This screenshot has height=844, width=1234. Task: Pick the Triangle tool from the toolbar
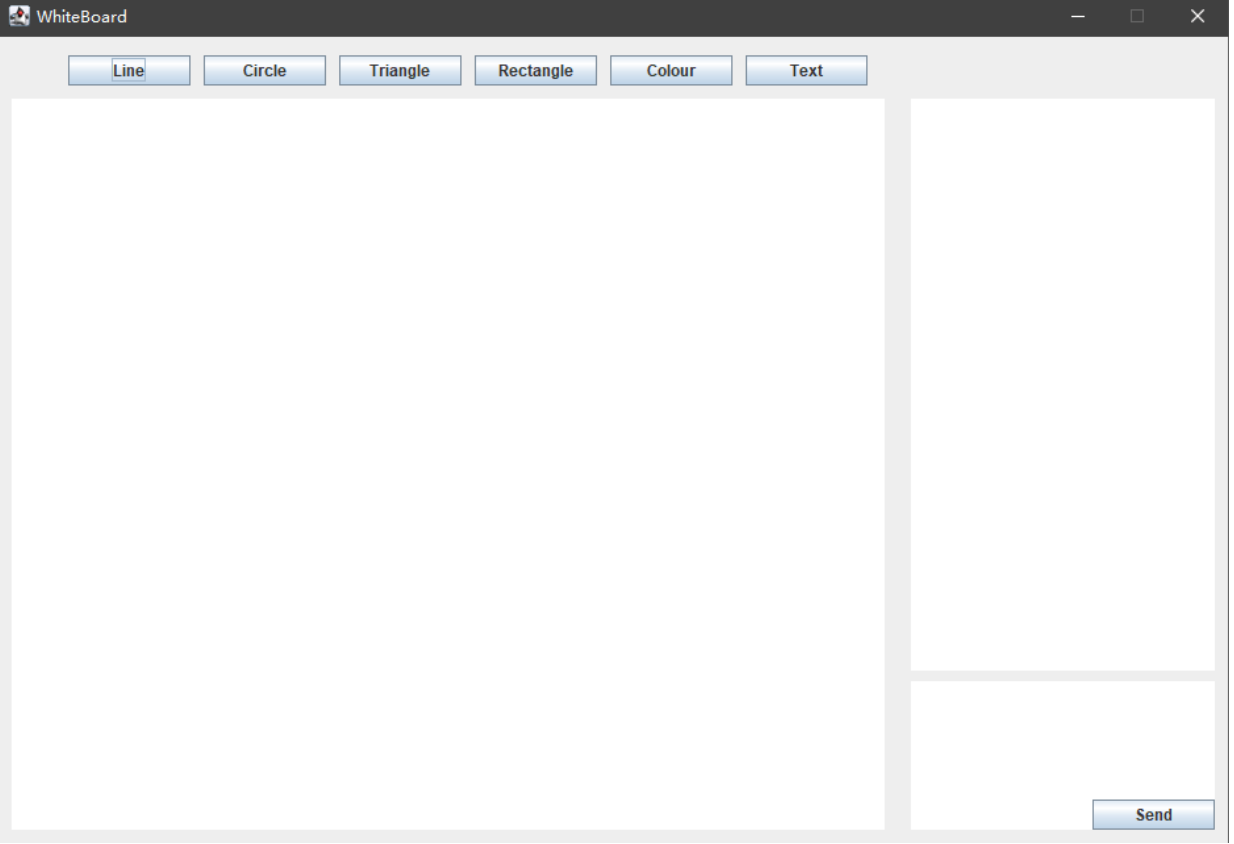tap(400, 70)
